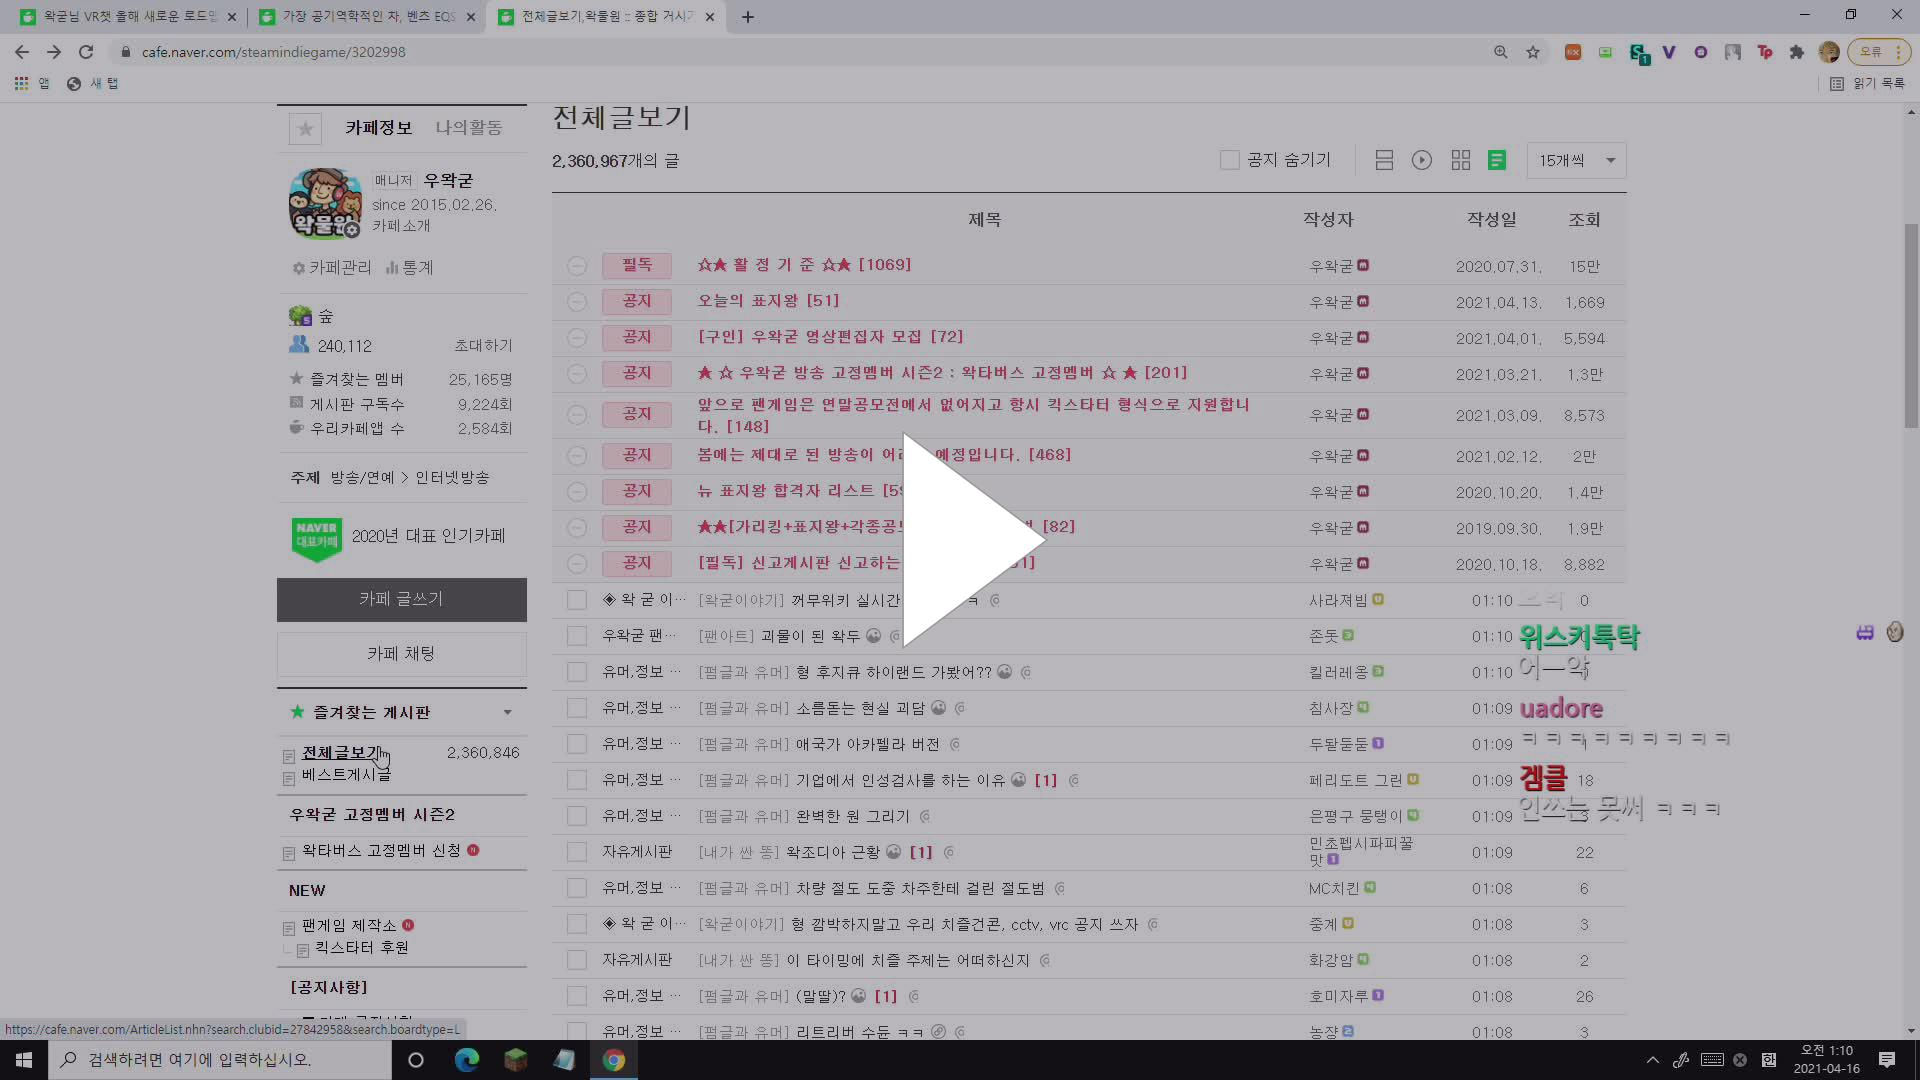The width and height of the screenshot is (1920, 1080).
Task: Click the page vertical scrollbar thumb
Action: [x=1911, y=325]
